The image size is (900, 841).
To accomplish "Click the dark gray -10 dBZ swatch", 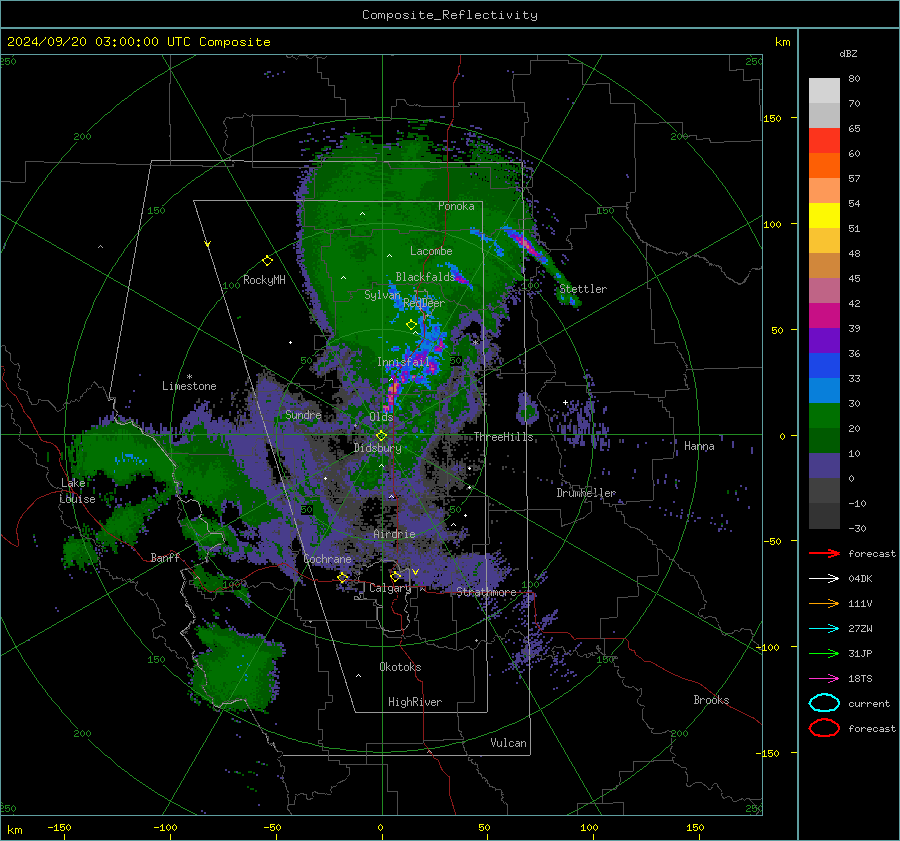I will (x=824, y=516).
